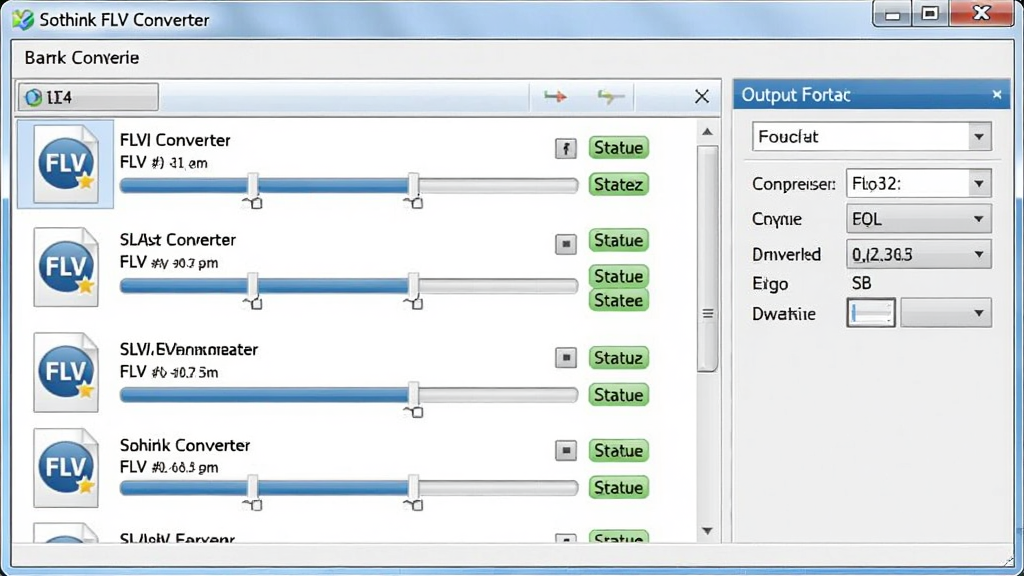Click the Sothink app icon in title bar
The image size is (1024, 576).
23,20
